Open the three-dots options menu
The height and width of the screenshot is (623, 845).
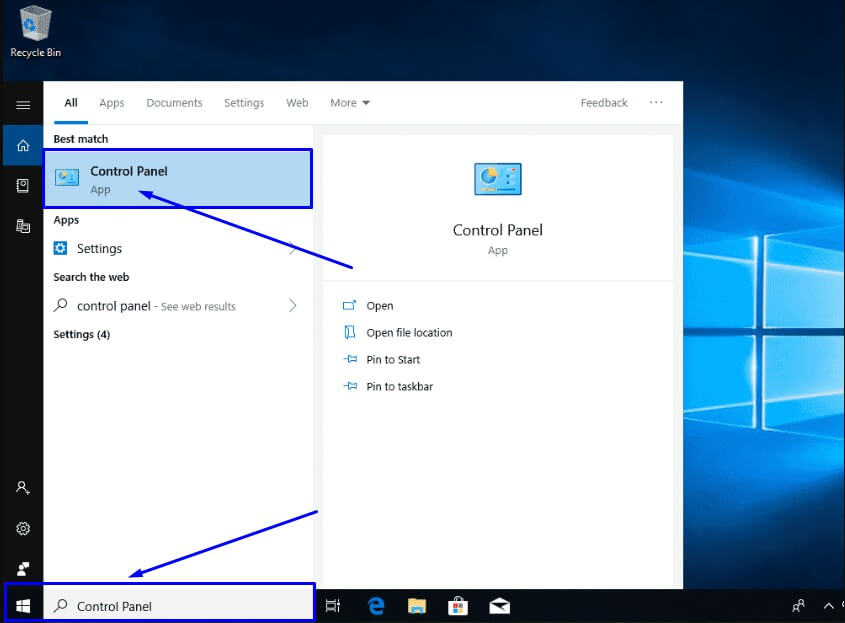click(656, 102)
